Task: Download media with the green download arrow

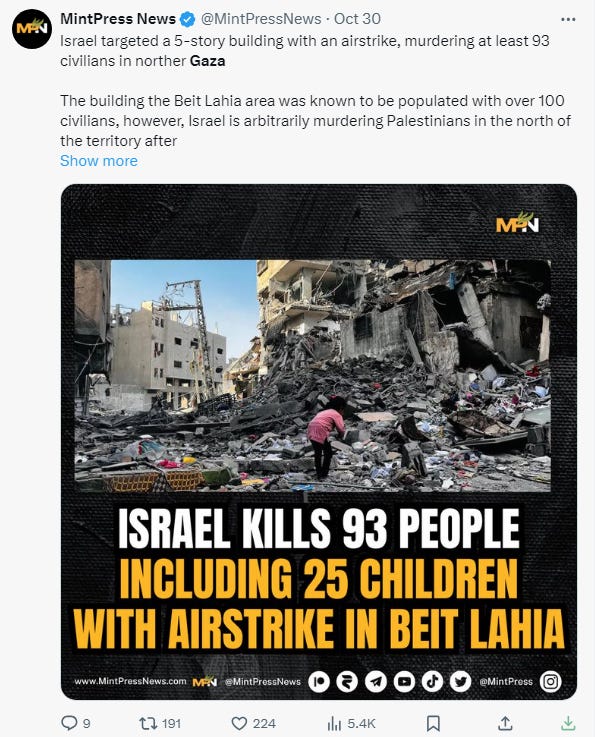Action: (568, 722)
